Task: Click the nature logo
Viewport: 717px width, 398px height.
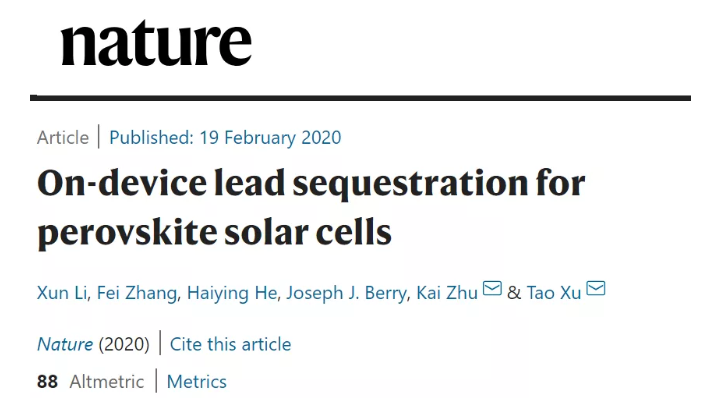Action: click(156, 43)
